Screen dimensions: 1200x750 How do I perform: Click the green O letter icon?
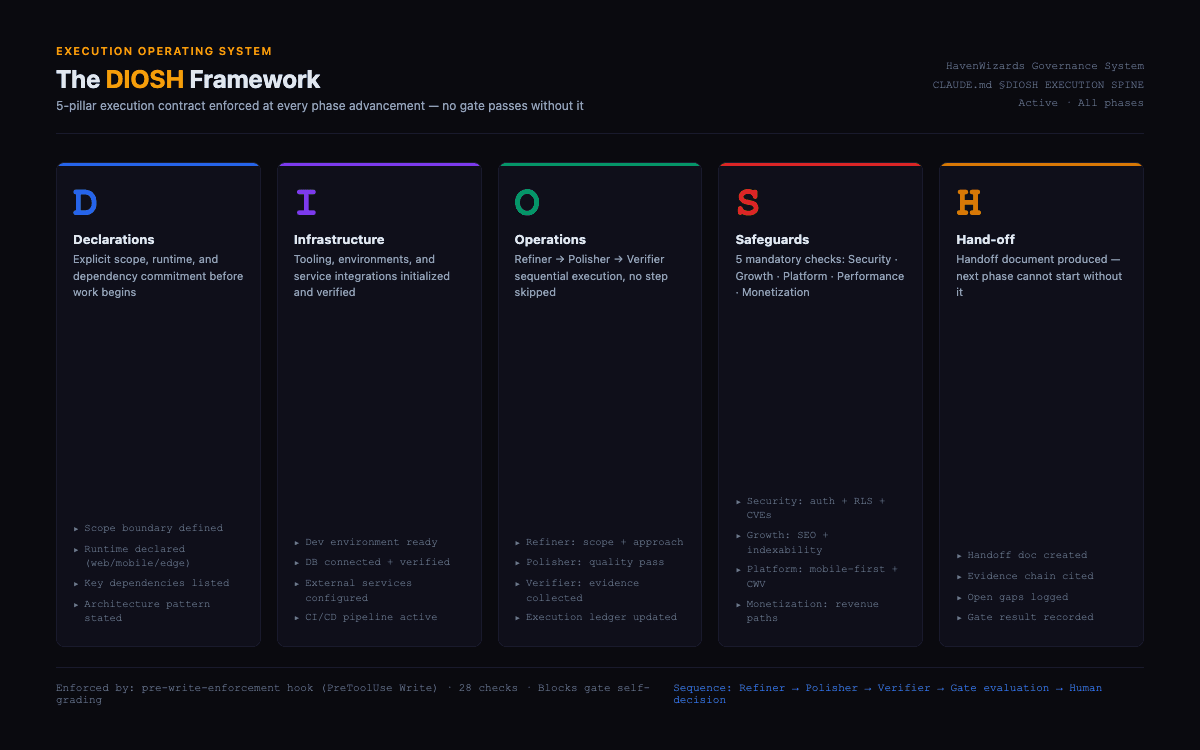pos(527,203)
